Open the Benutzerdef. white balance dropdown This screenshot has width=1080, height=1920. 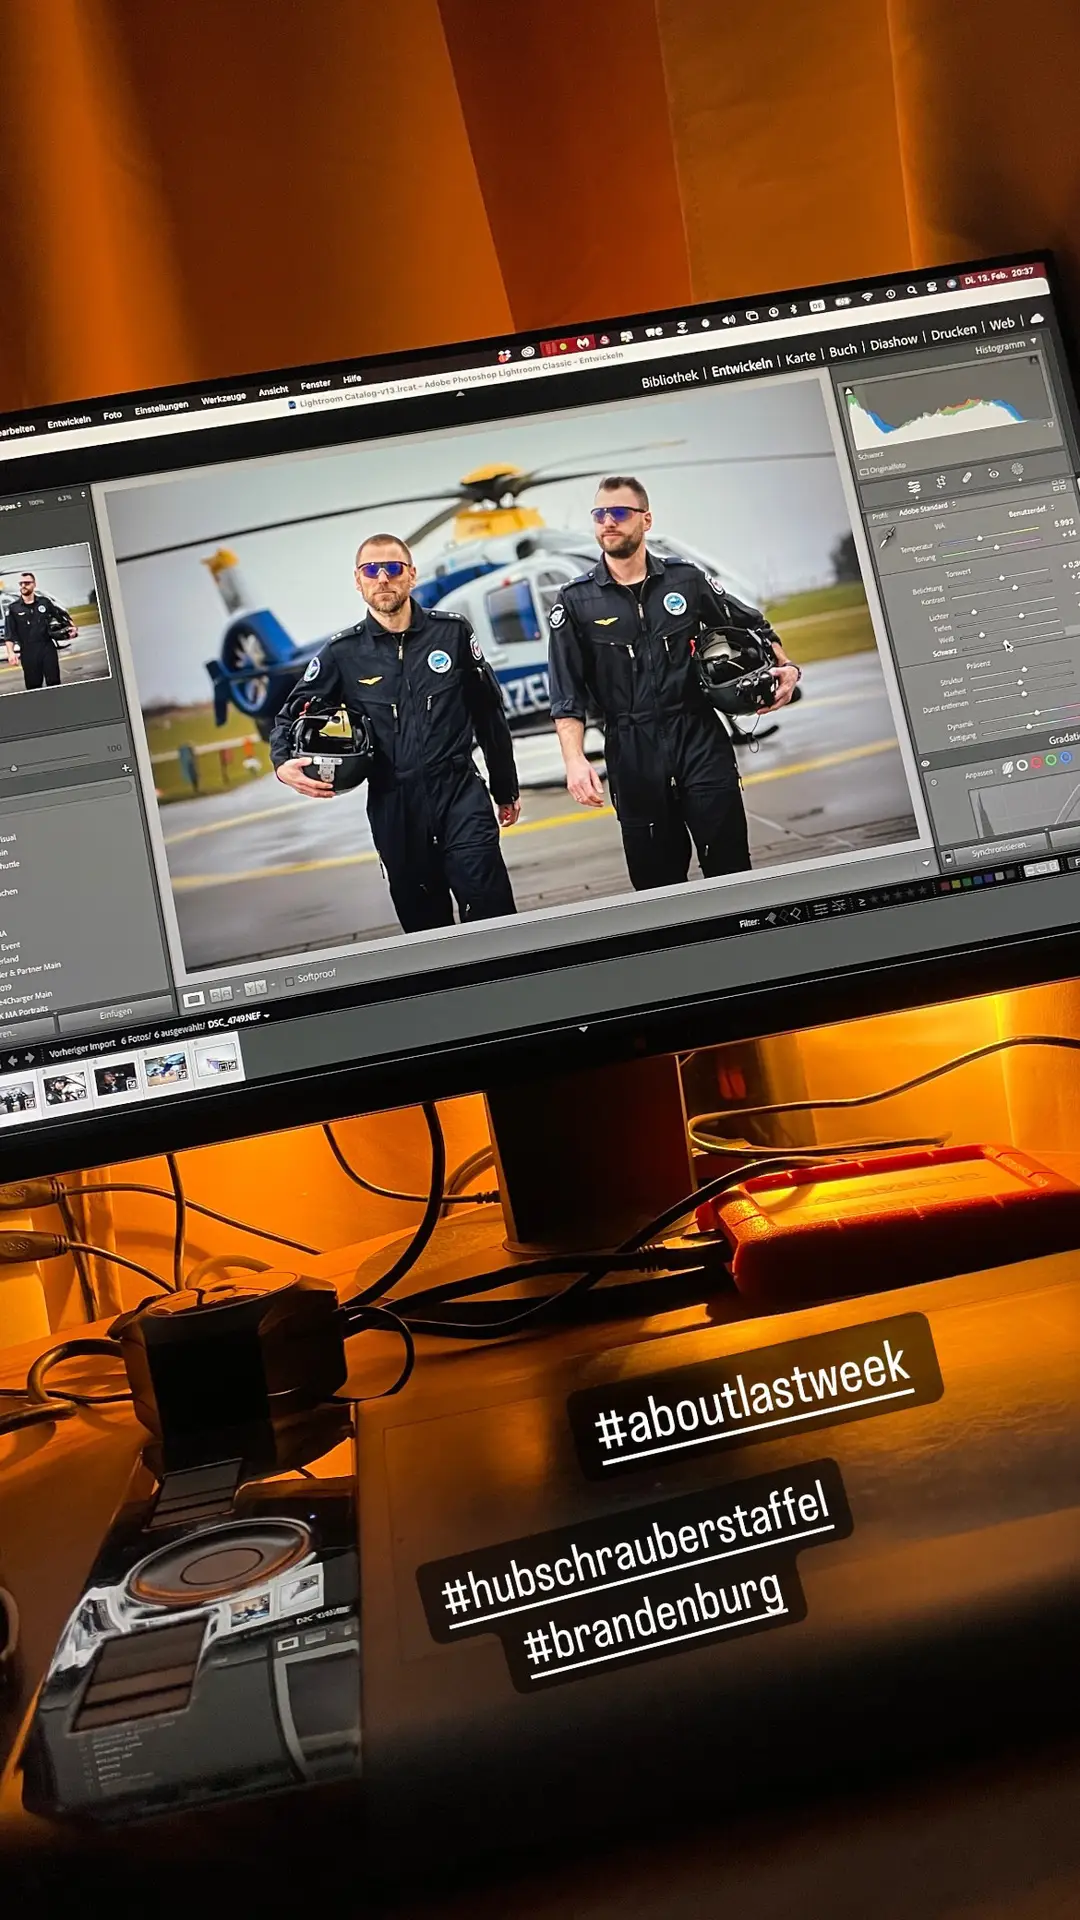(1032, 509)
